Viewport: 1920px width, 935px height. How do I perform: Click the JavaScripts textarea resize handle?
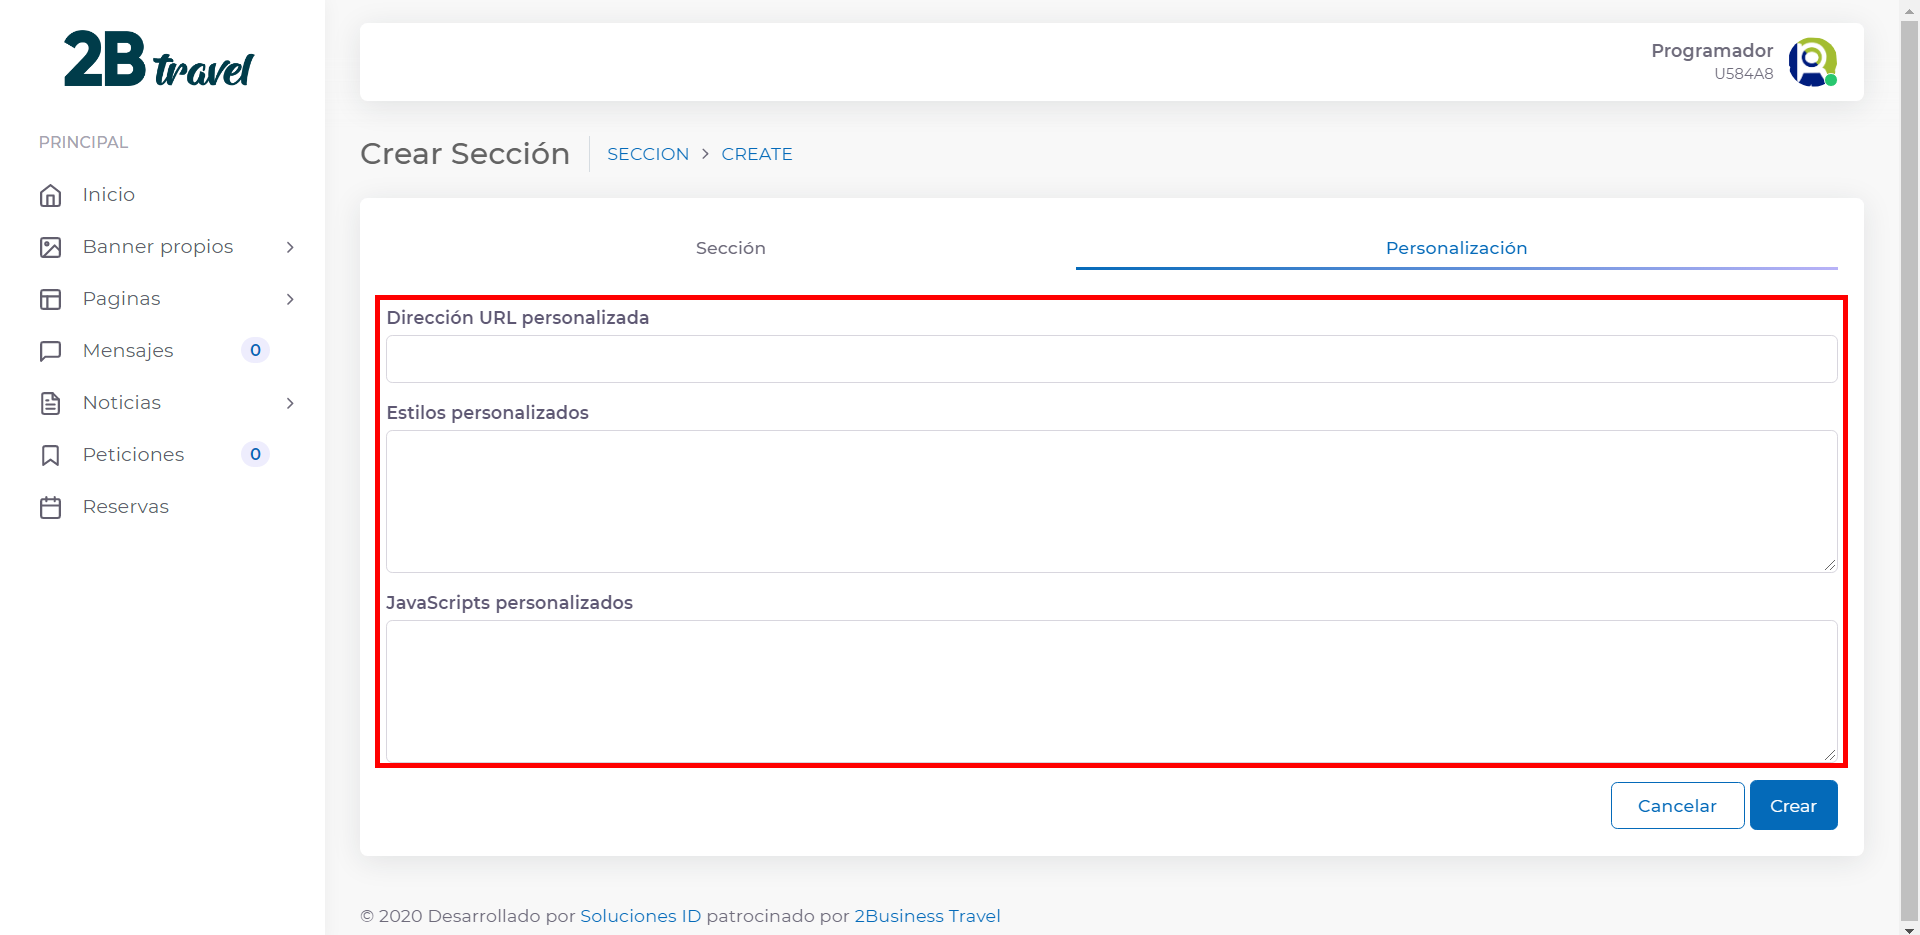pos(1830,755)
